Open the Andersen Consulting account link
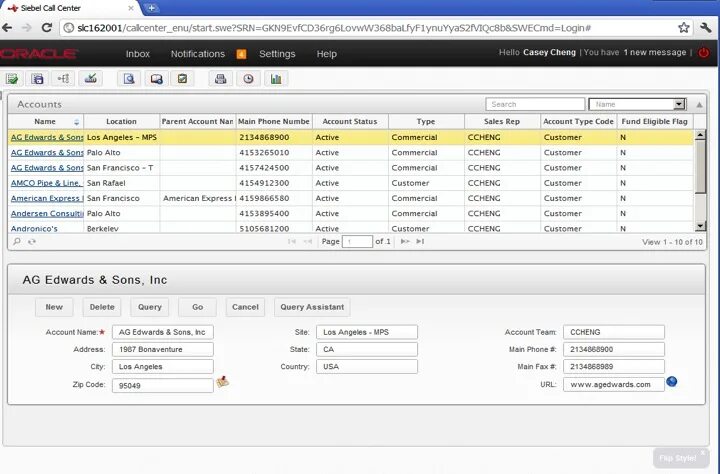720x474 pixels. [47, 213]
